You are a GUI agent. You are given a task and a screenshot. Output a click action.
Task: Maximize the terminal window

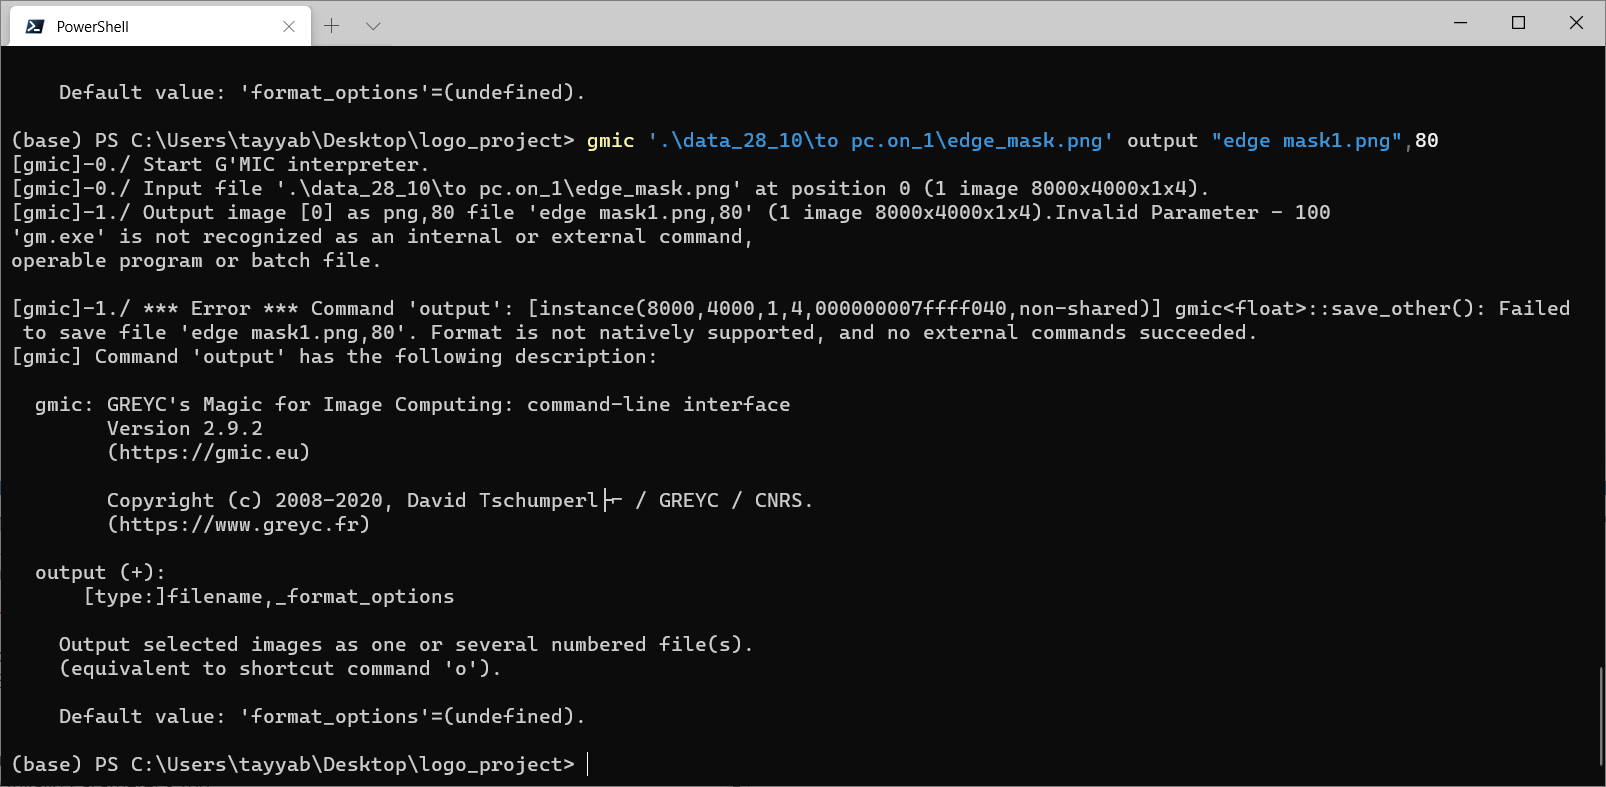point(1518,23)
